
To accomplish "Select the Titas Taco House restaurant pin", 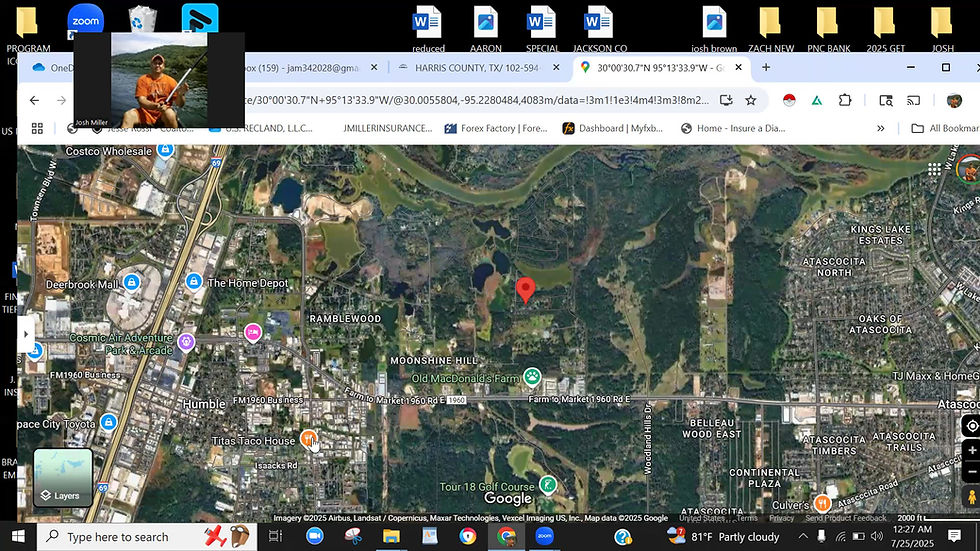I will coord(308,439).
